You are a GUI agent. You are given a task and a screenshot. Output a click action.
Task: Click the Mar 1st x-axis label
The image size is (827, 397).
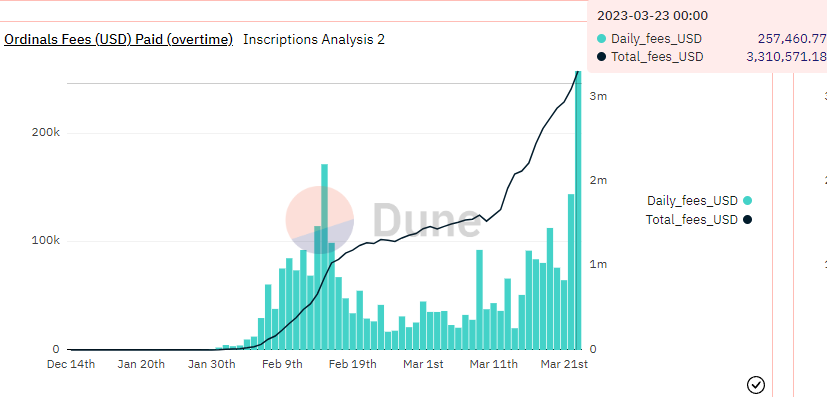pyautogui.click(x=423, y=364)
